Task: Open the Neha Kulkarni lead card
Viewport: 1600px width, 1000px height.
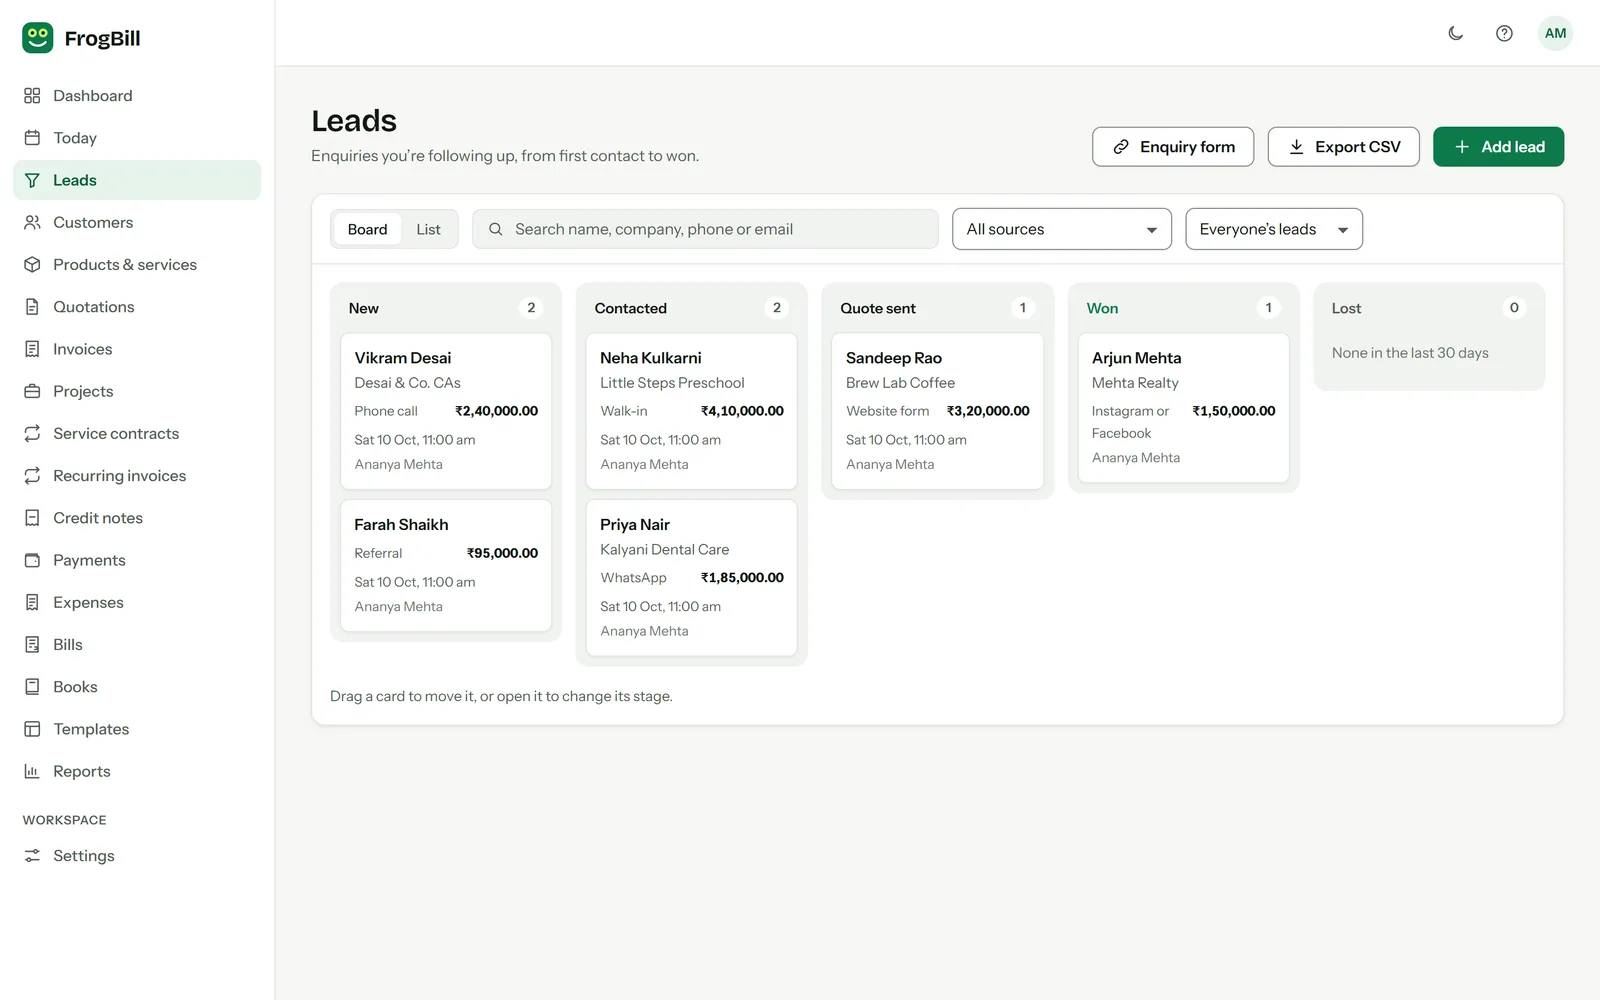Action: tap(691, 411)
